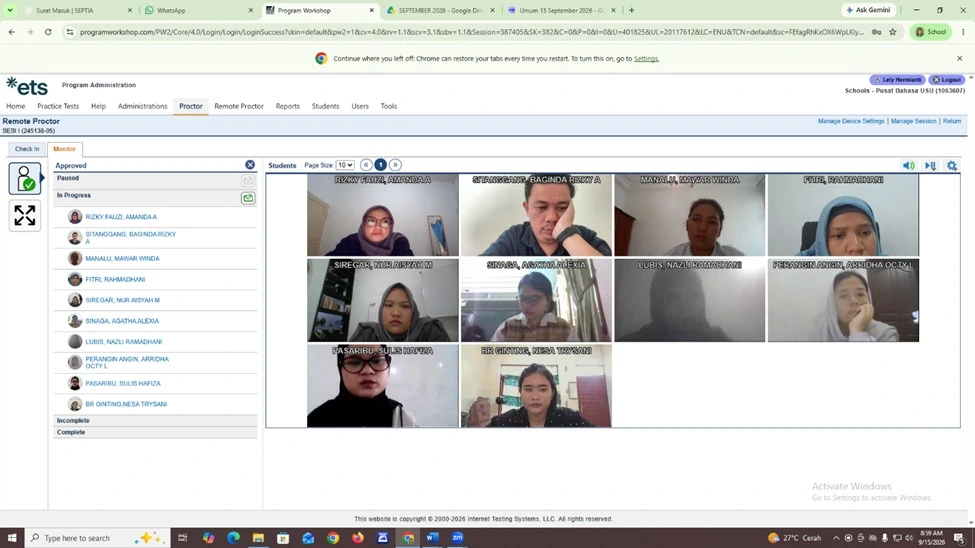Open the Reports menu
975x548 pixels.
287,106
